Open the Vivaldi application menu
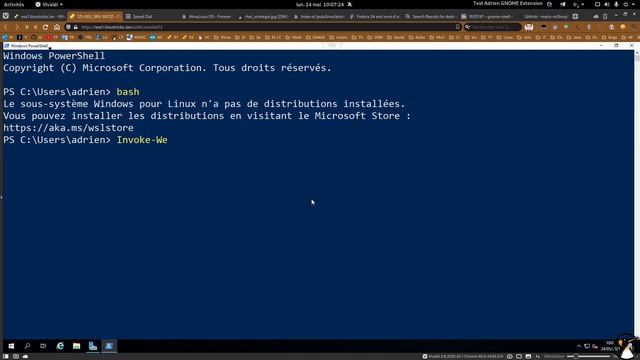Viewport: 640px width, 360px height. (49, 4)
